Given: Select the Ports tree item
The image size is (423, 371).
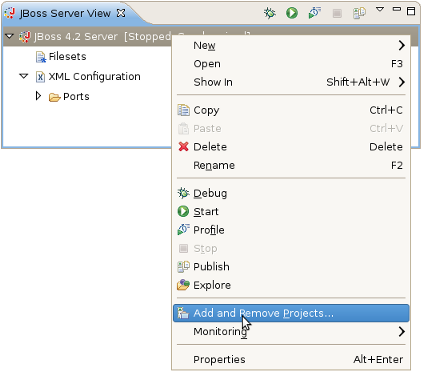Looking at the screenshot, I should pyautogui.click(x=76, y=96).
